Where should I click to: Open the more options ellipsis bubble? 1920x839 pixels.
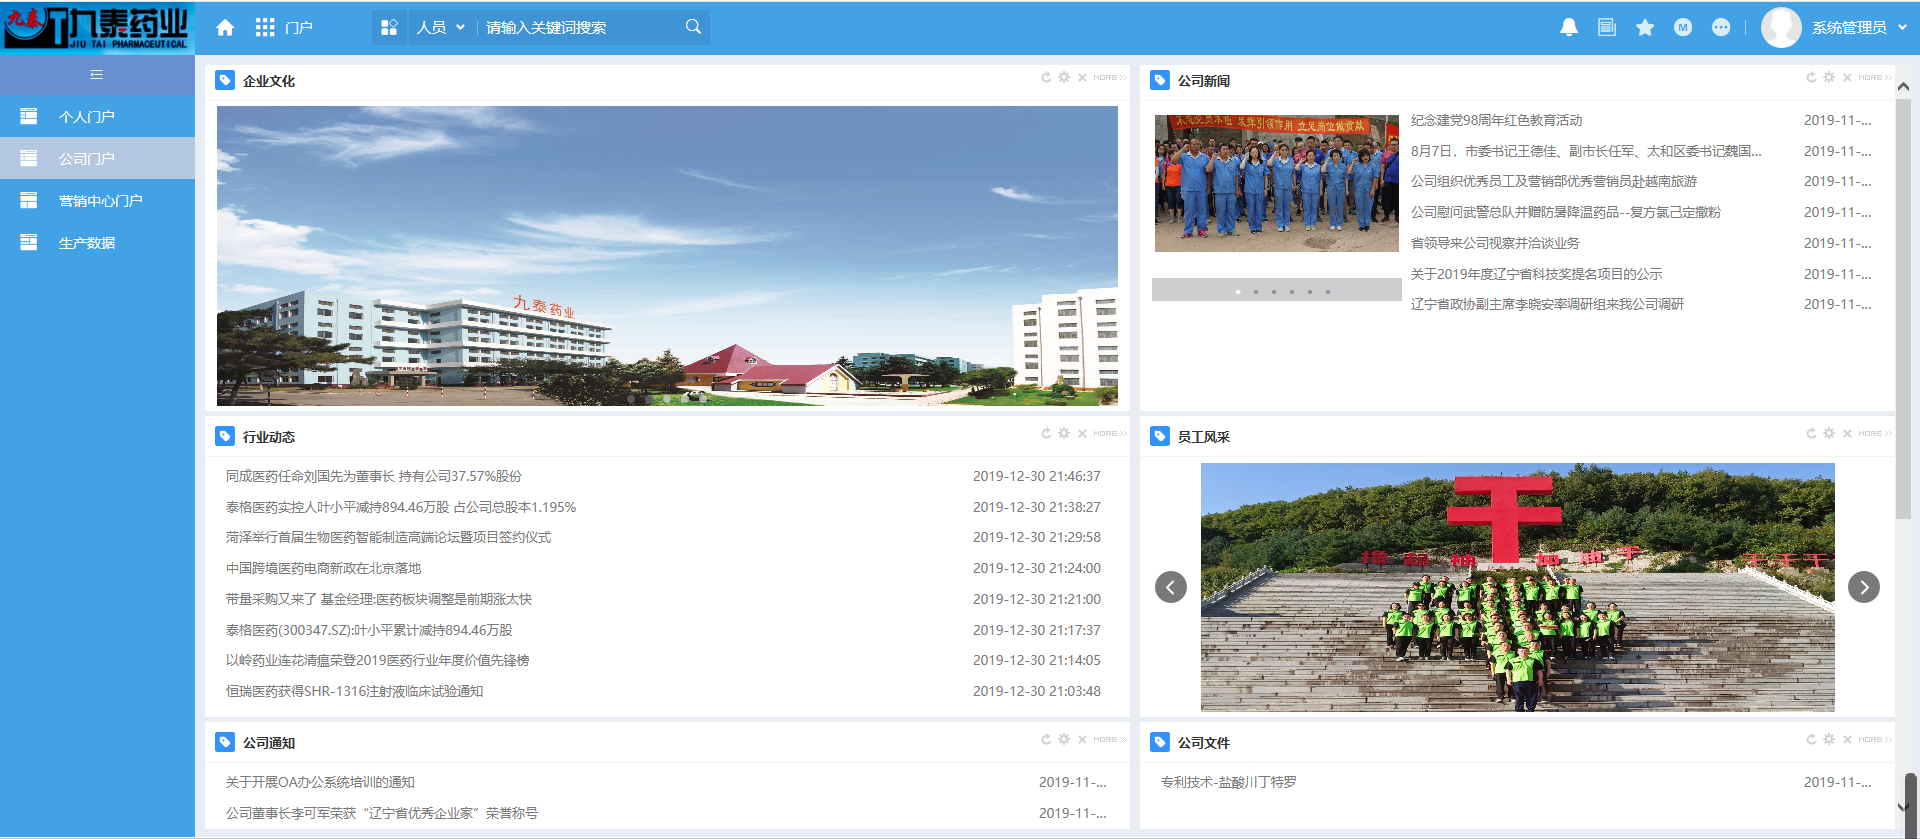click(x=1721, y=28)
